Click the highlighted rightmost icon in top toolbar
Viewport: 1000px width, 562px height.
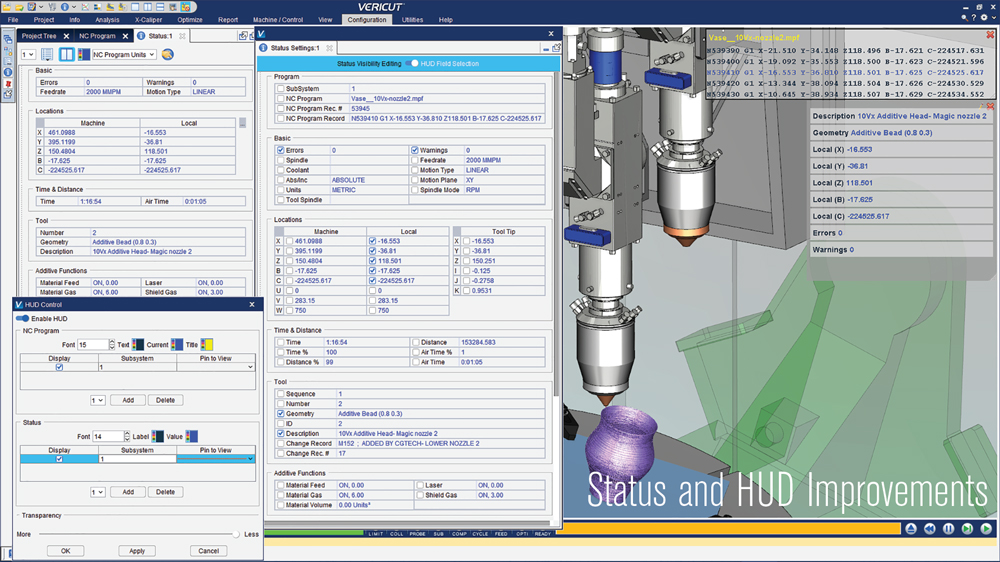coord(186,7)
